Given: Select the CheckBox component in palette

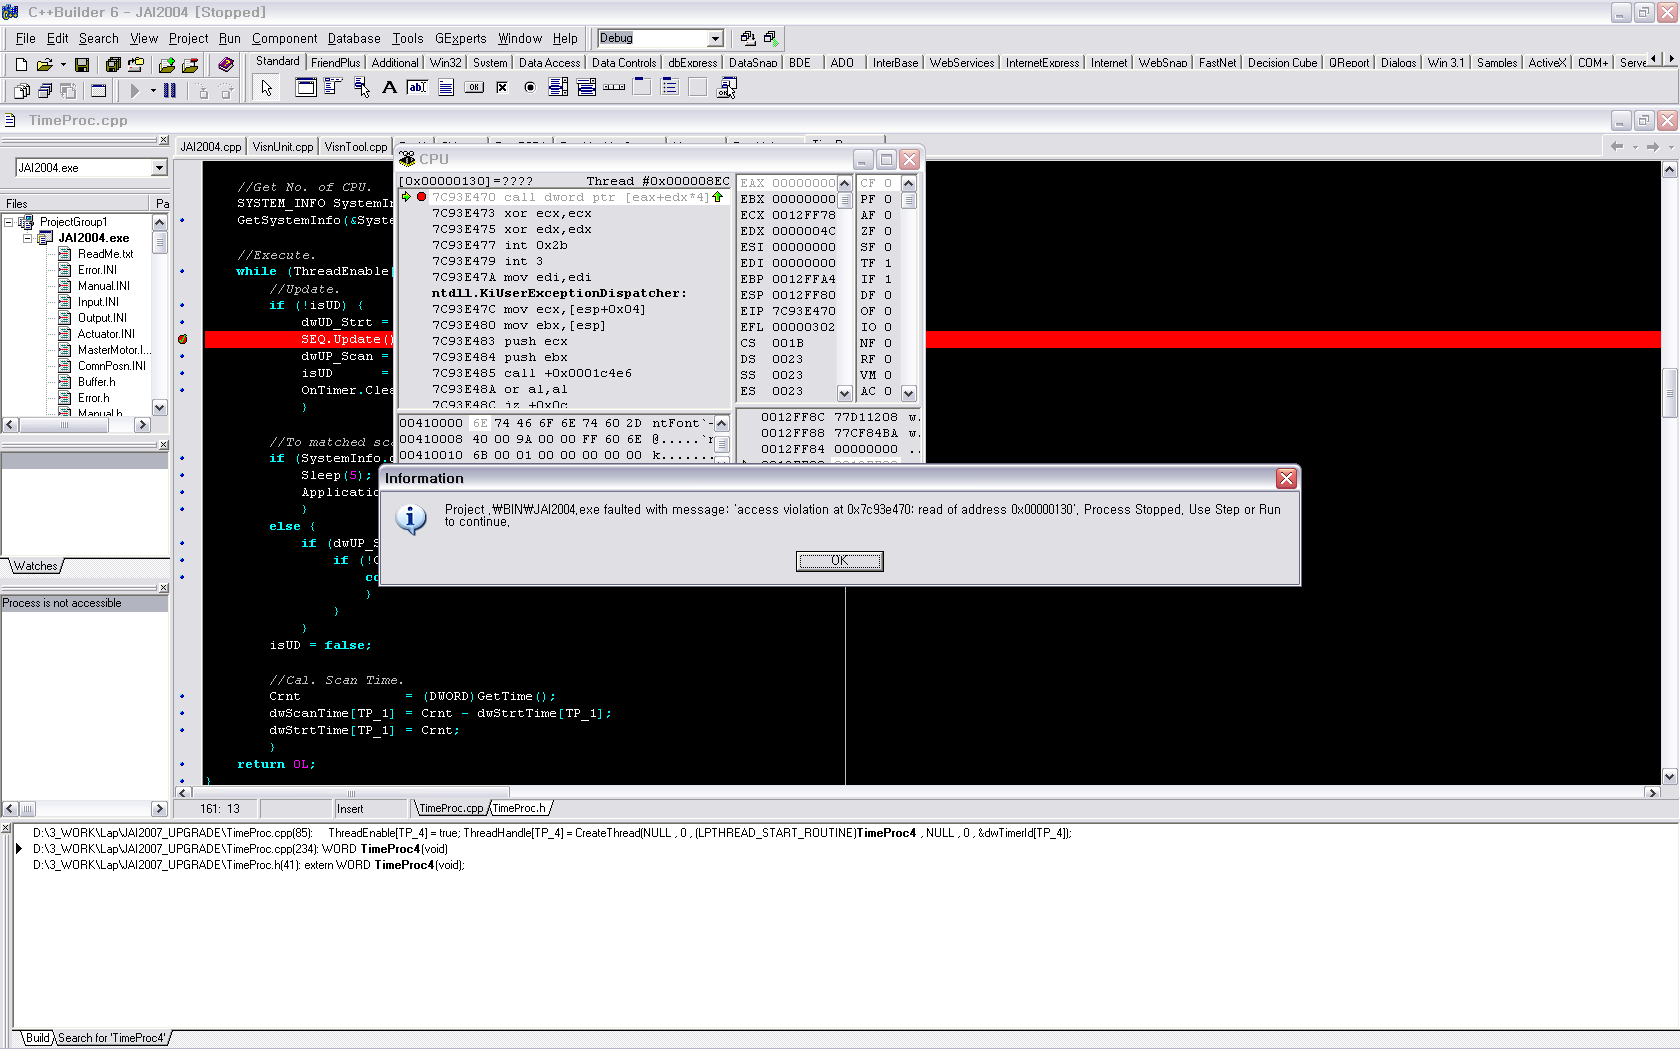Looking at the screenshot, I should pos(502,88).
